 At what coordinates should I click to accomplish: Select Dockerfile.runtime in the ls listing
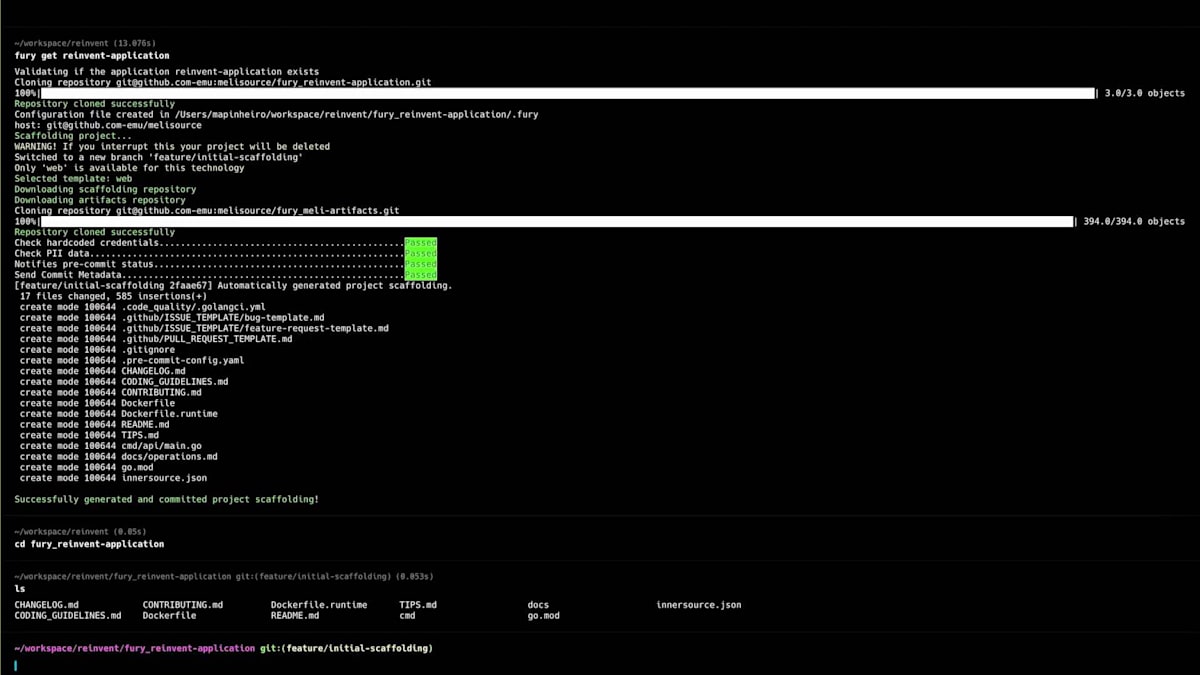click(319, 605)
